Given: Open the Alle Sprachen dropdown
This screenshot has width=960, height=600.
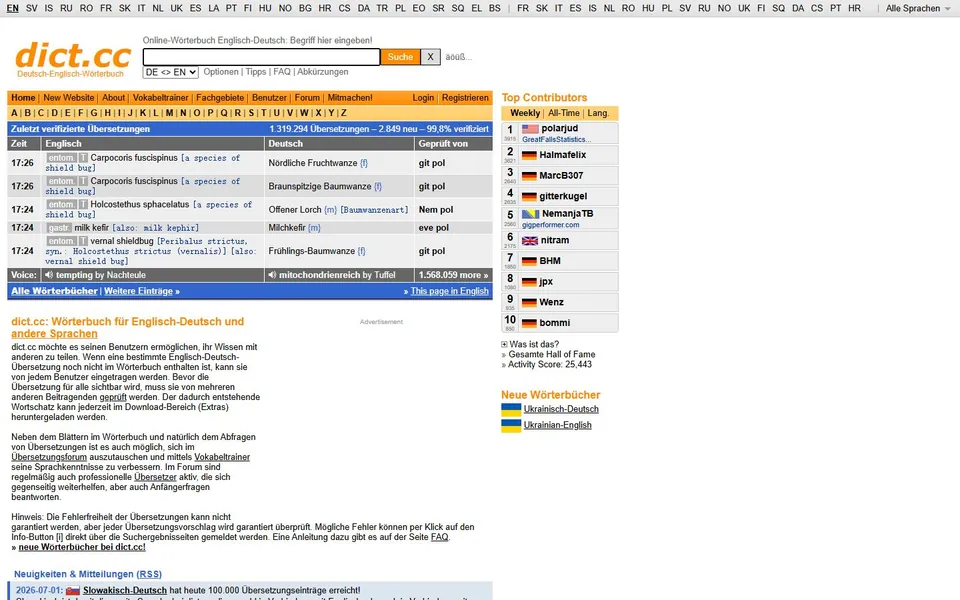Looking at the screenshot, I should click(x=918, y=9).
